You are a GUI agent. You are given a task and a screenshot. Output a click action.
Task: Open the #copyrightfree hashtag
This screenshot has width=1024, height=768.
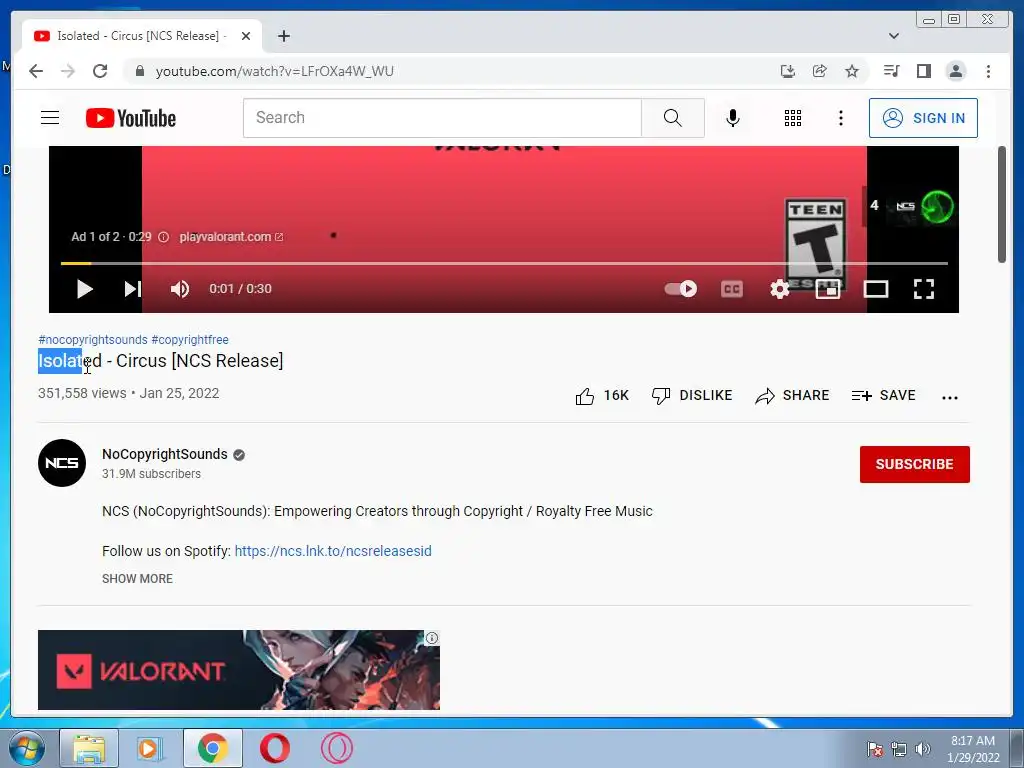(190, 340)
